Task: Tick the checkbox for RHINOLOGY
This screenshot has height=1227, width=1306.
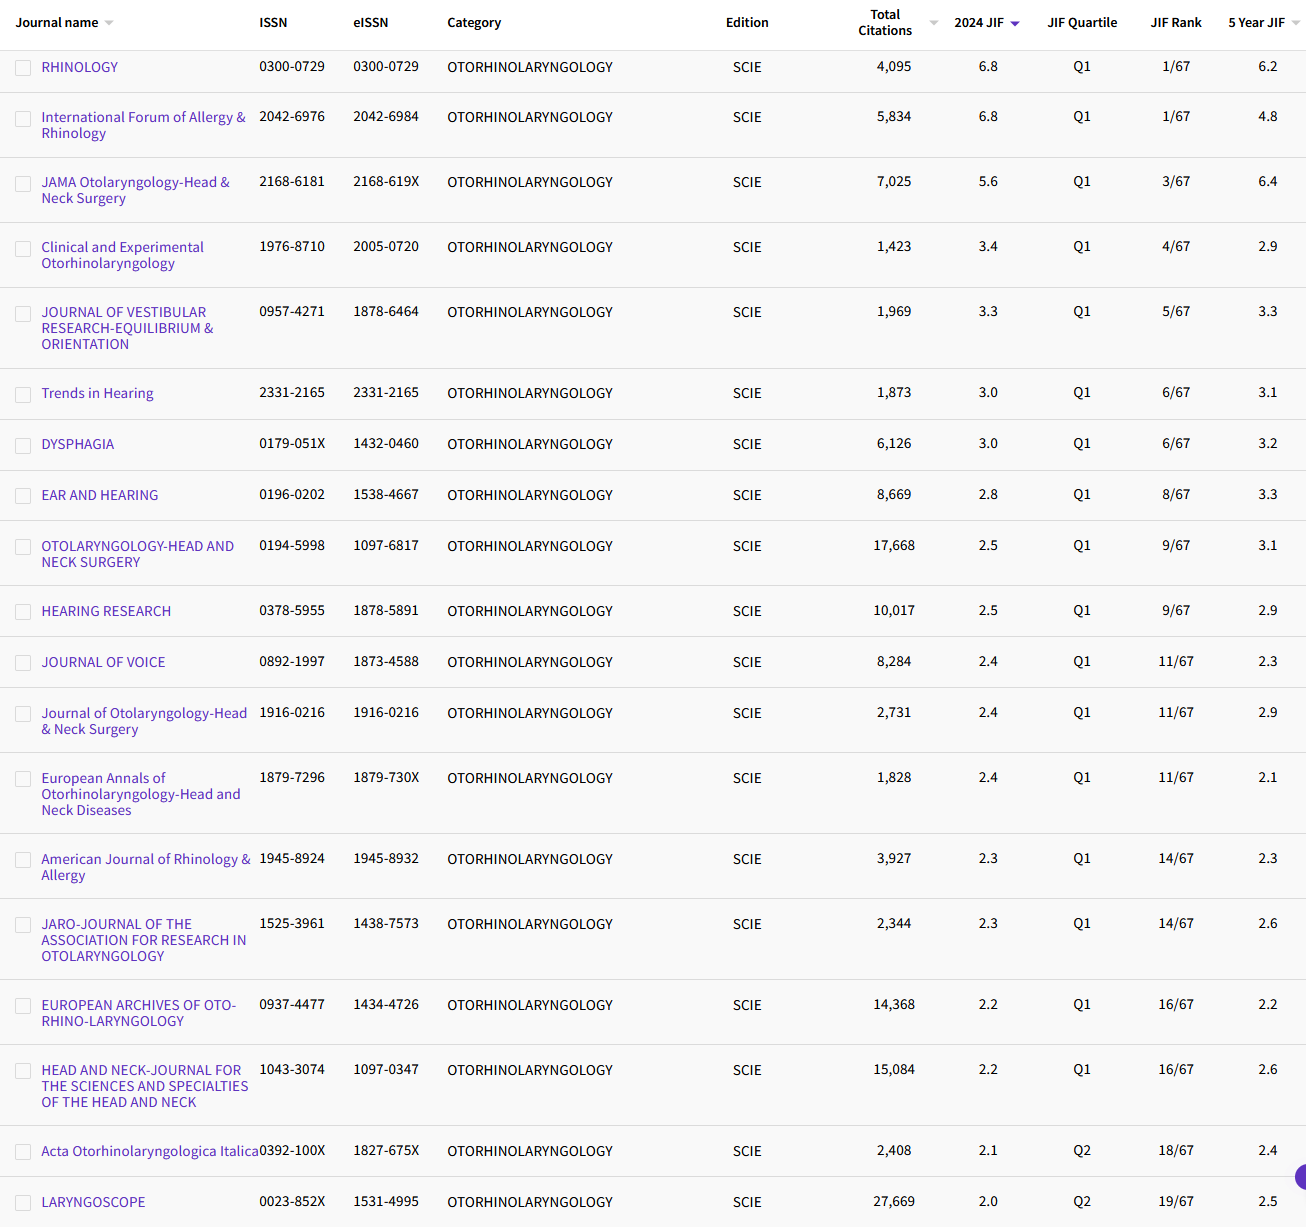Action: click(23, 68)
